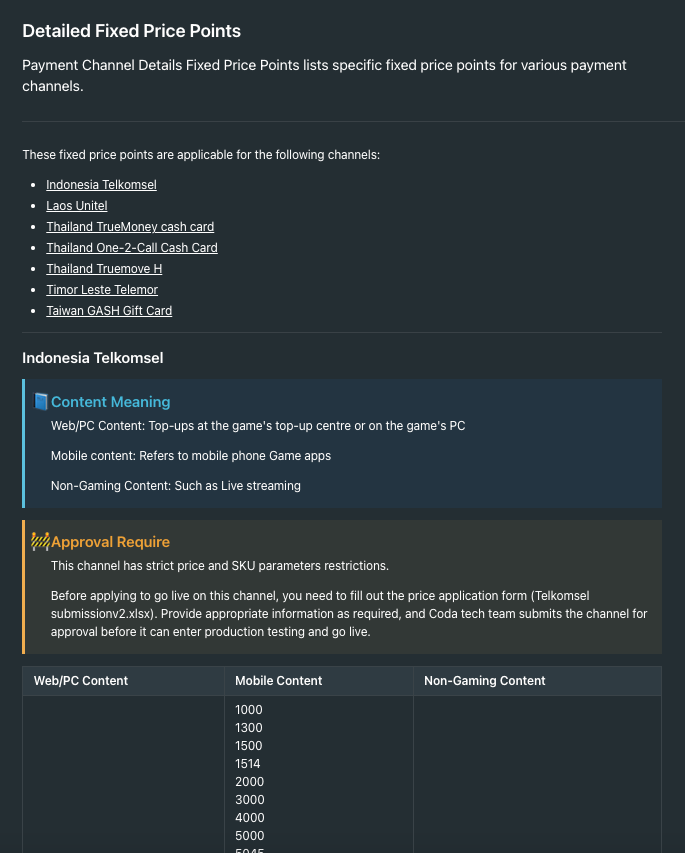The image size is (685, 853).
Task: Select the 1514 price in Mobile Content
Action: (x=248, y=764)
